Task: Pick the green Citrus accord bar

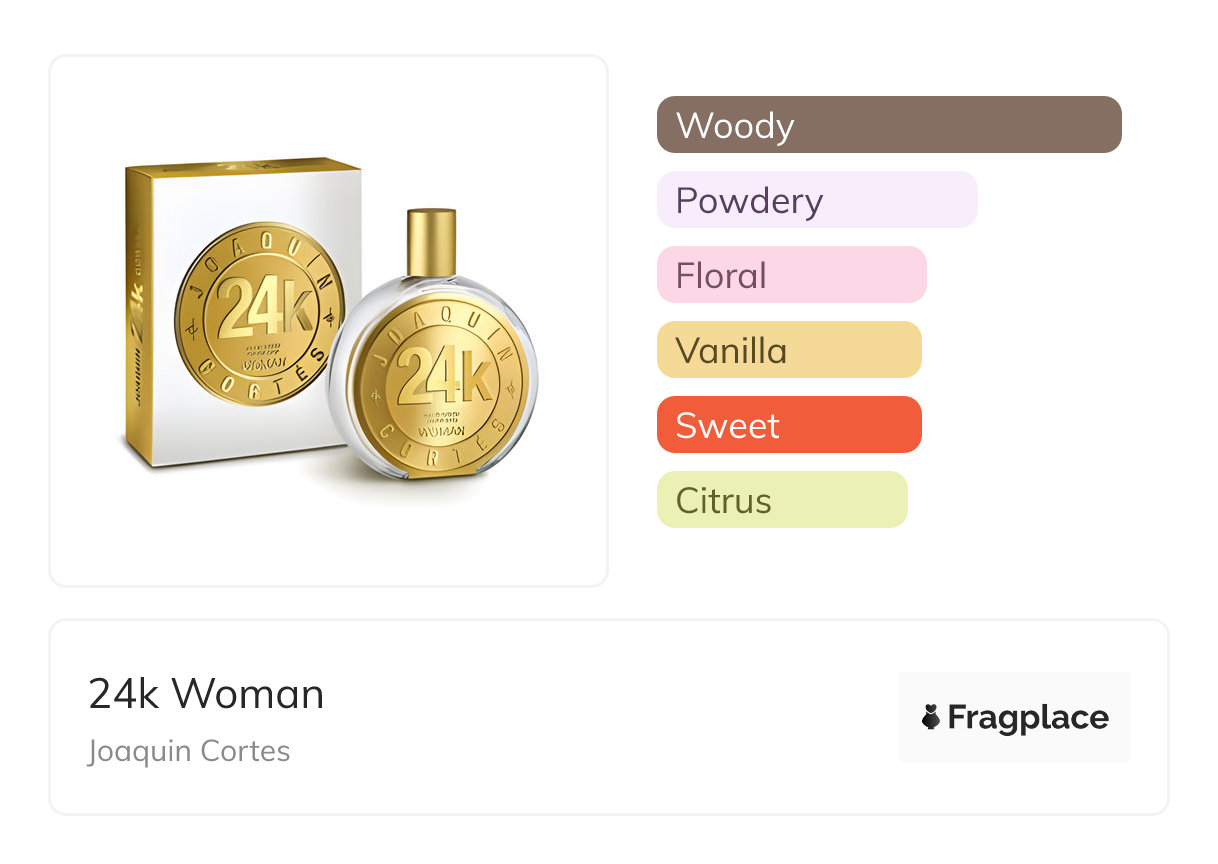Action: pos(782,500)
